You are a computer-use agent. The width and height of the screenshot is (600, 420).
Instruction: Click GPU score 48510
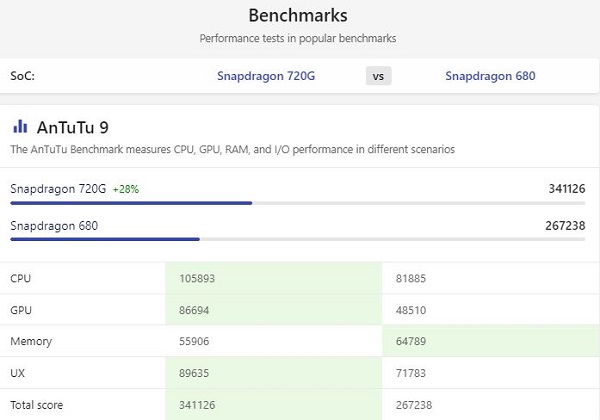[411, 310]
